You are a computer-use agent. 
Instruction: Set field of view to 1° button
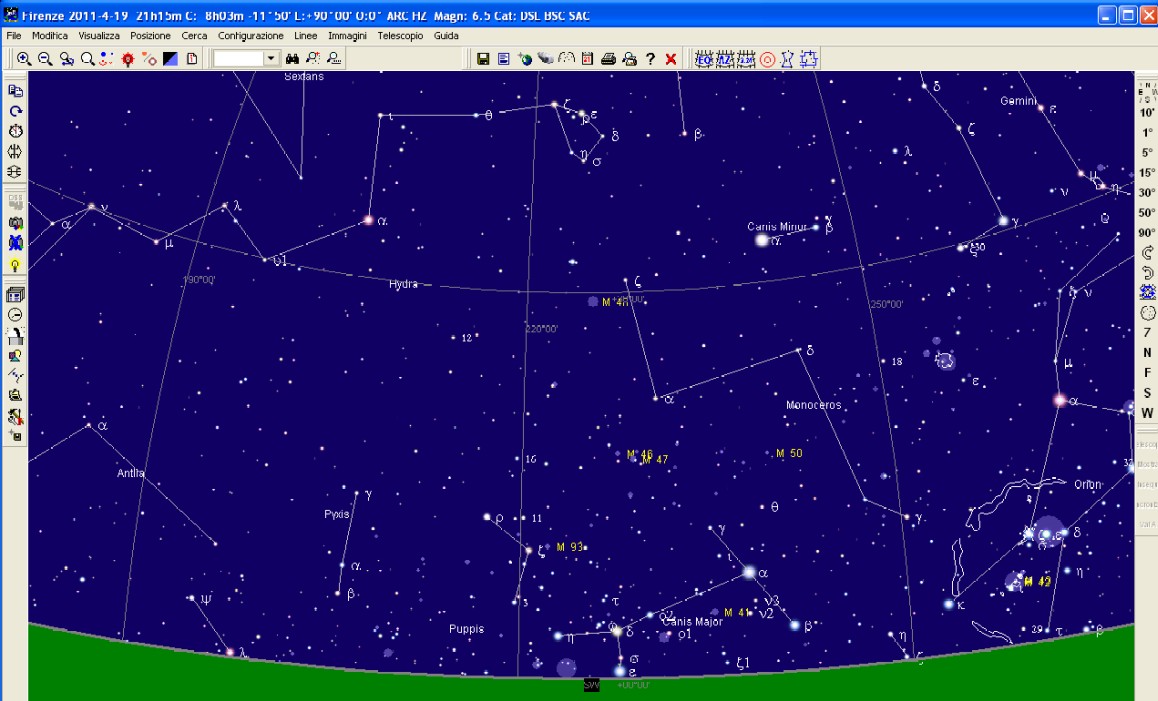click(x=1147, y=133)
